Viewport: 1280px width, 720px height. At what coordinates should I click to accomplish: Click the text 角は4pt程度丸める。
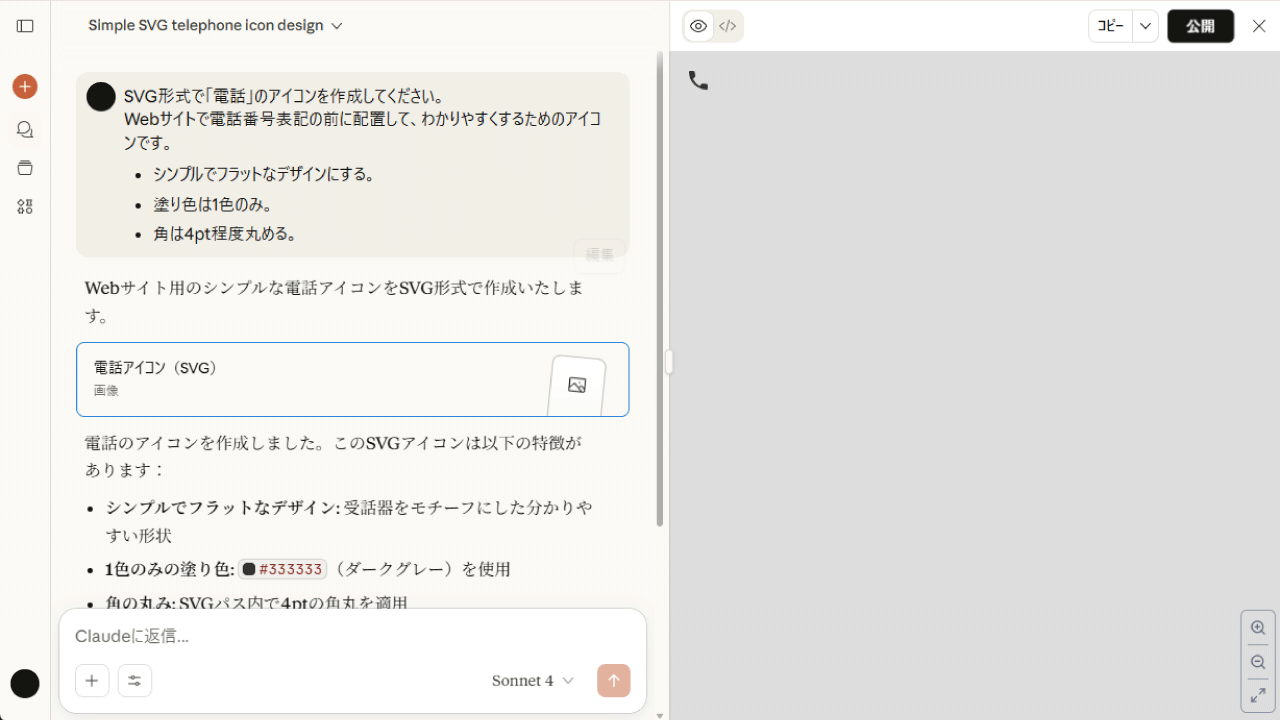pos(227,234)
